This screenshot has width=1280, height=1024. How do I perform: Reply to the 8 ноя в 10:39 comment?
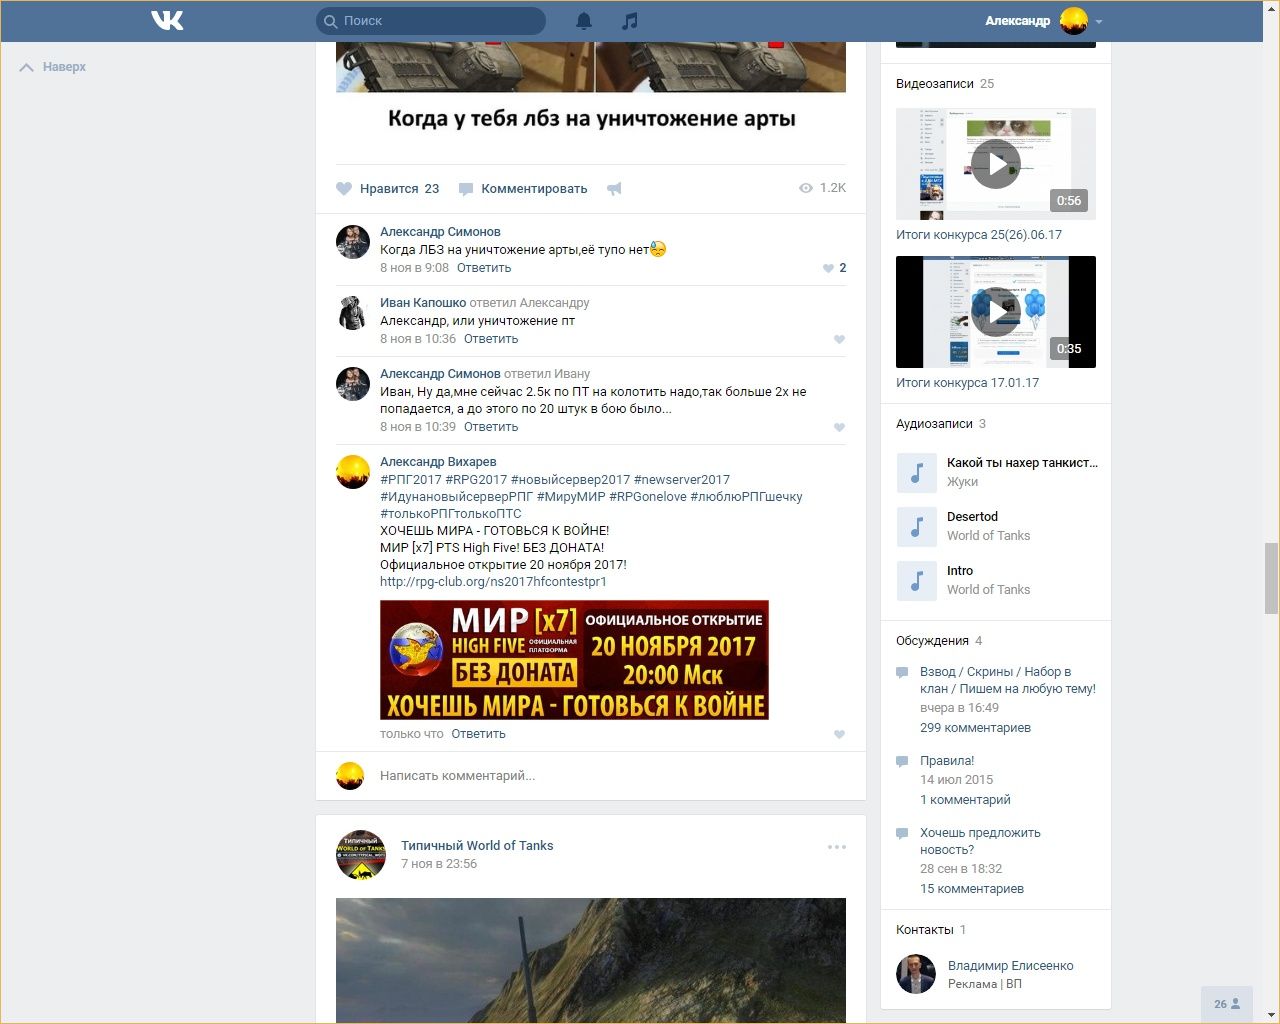(491, 427)
